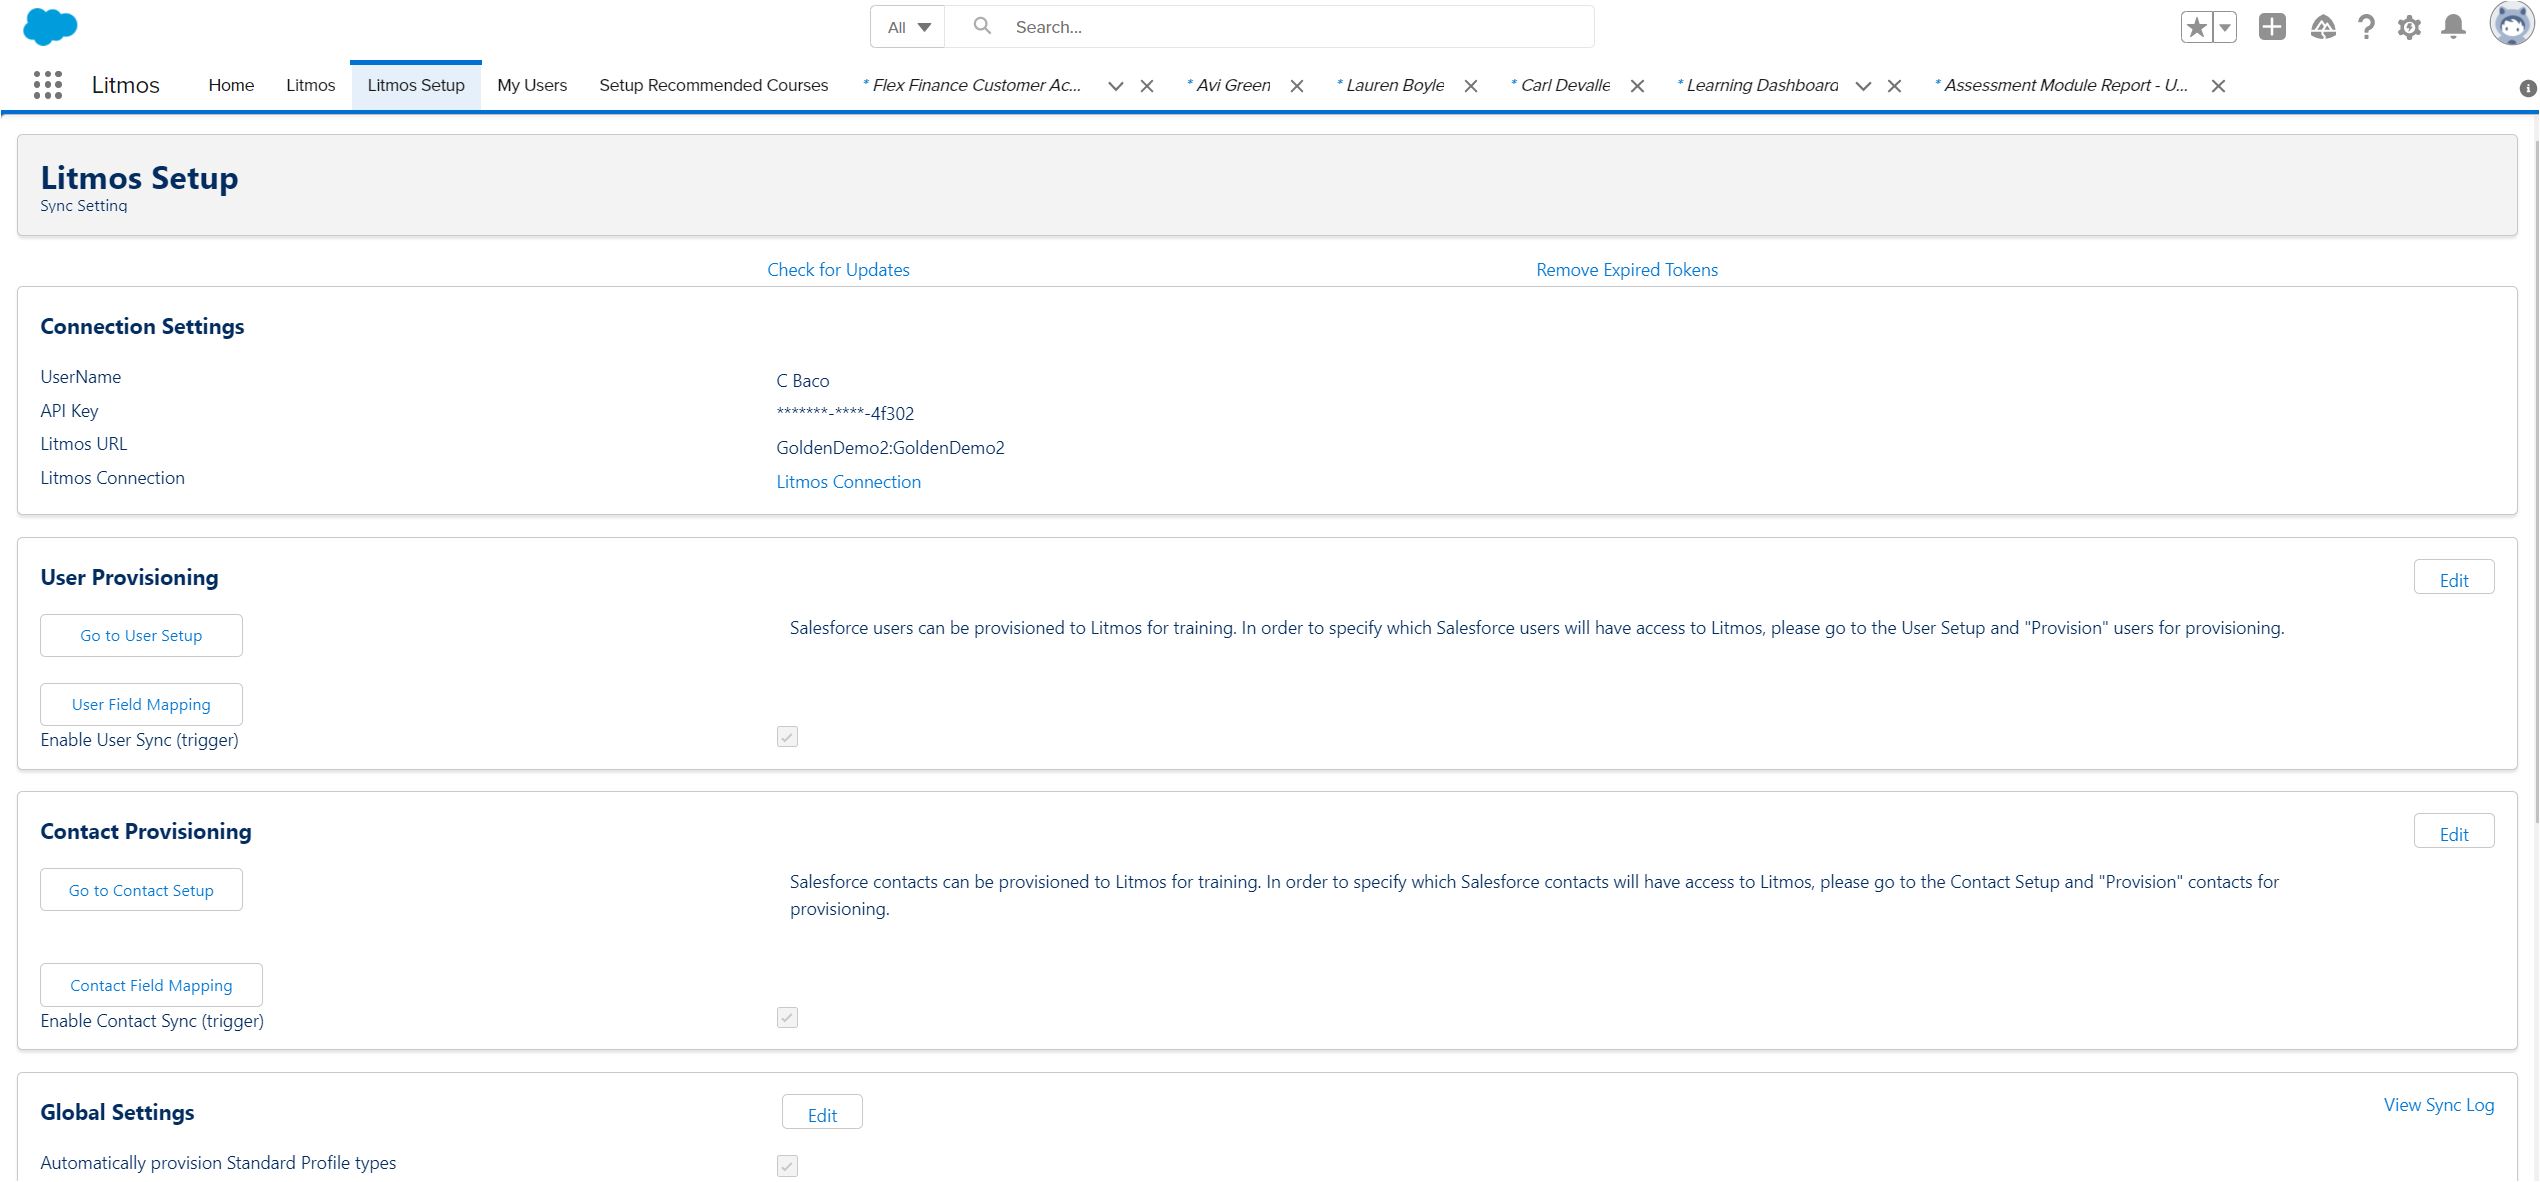Open your user avatar profile picture
The height and width of the screenshot is (1182, 2540).
2507,26
